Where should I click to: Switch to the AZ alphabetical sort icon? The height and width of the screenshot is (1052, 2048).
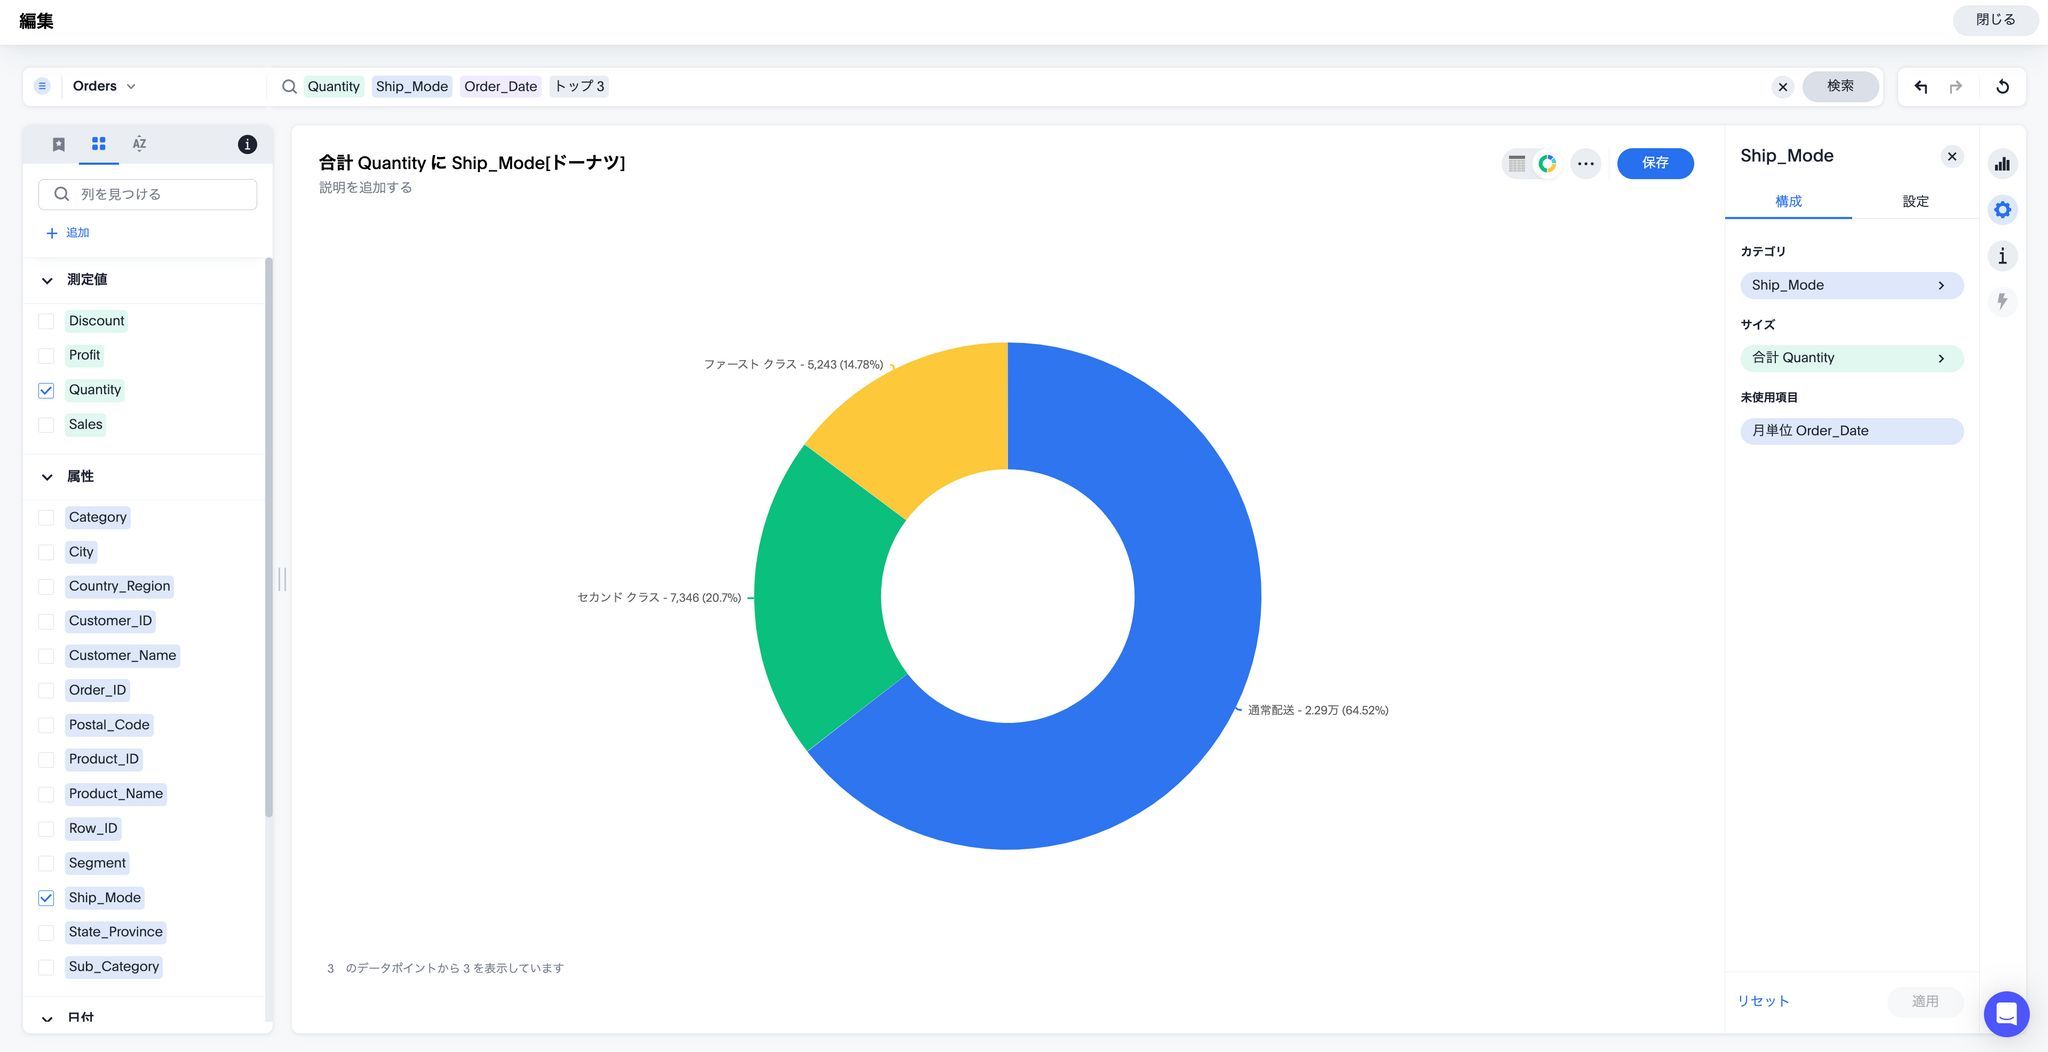pyautogui.click(x=139, y=144)
